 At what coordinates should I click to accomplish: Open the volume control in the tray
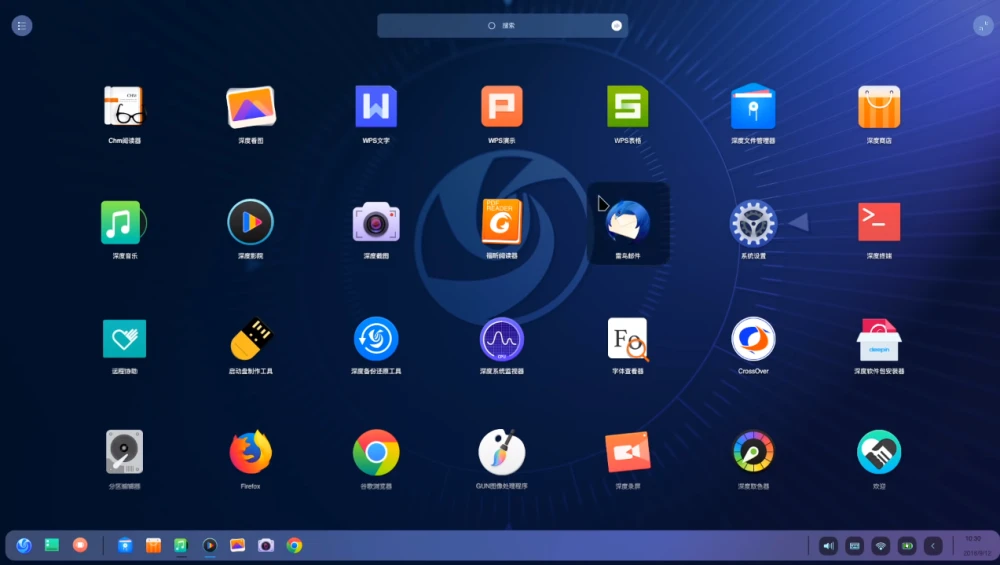coord(828,546)
